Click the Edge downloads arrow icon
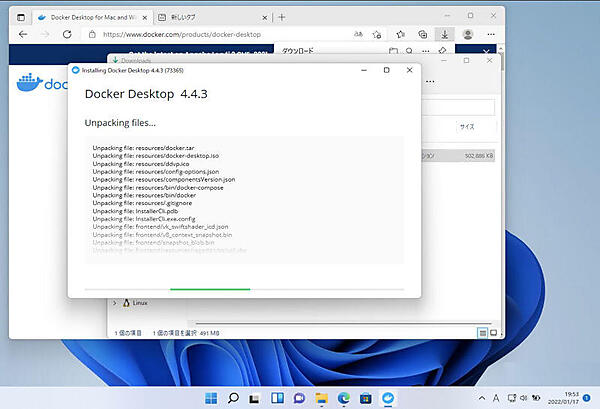The height and width of the screenshot is (409, 600). [444, 33]
